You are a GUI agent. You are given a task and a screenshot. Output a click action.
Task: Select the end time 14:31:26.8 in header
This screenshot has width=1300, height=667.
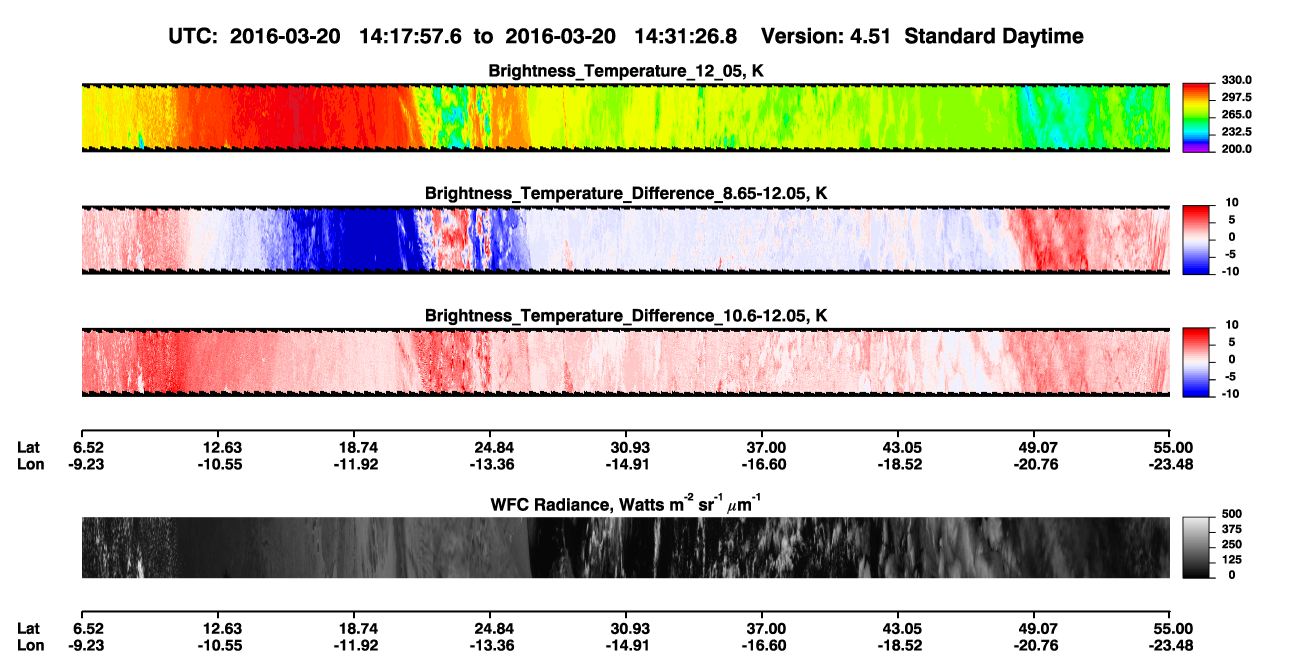tap(687, 36)
